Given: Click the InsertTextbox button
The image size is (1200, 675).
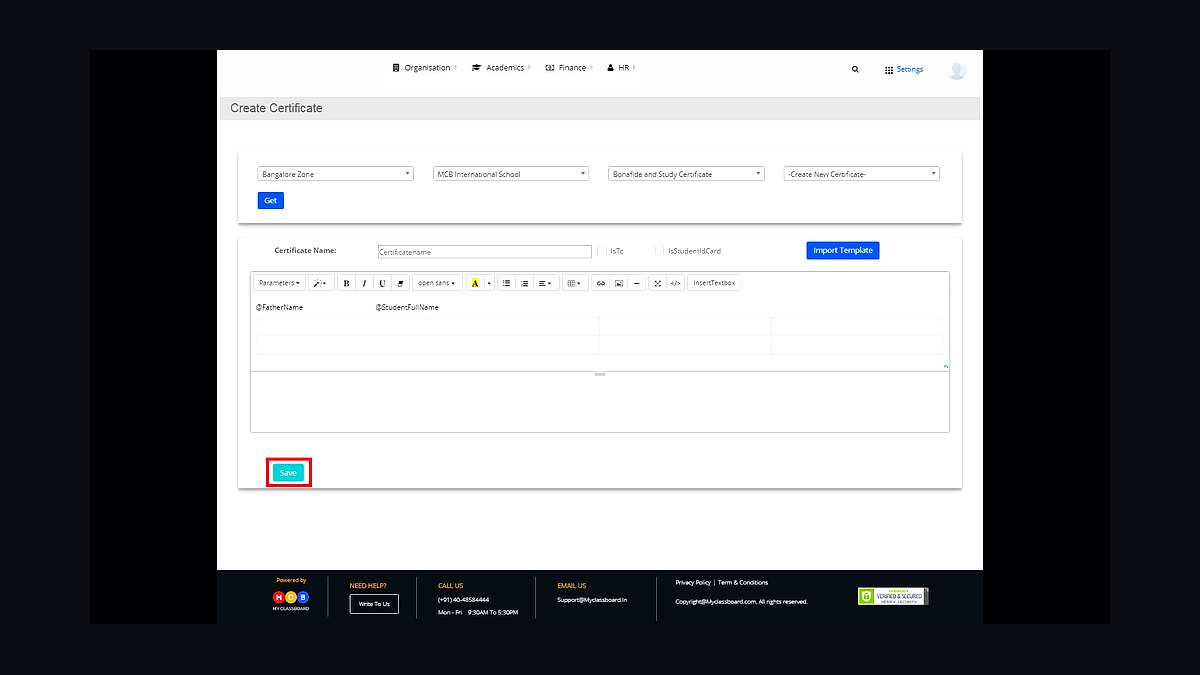Looking at the screenshot, I should [714, 283].
